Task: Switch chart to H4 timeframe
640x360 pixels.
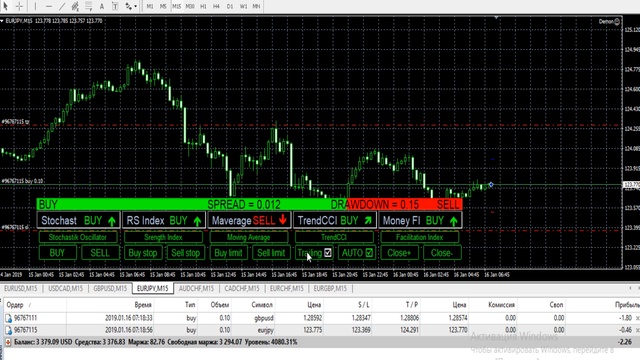Action: (x=216, y=6)
